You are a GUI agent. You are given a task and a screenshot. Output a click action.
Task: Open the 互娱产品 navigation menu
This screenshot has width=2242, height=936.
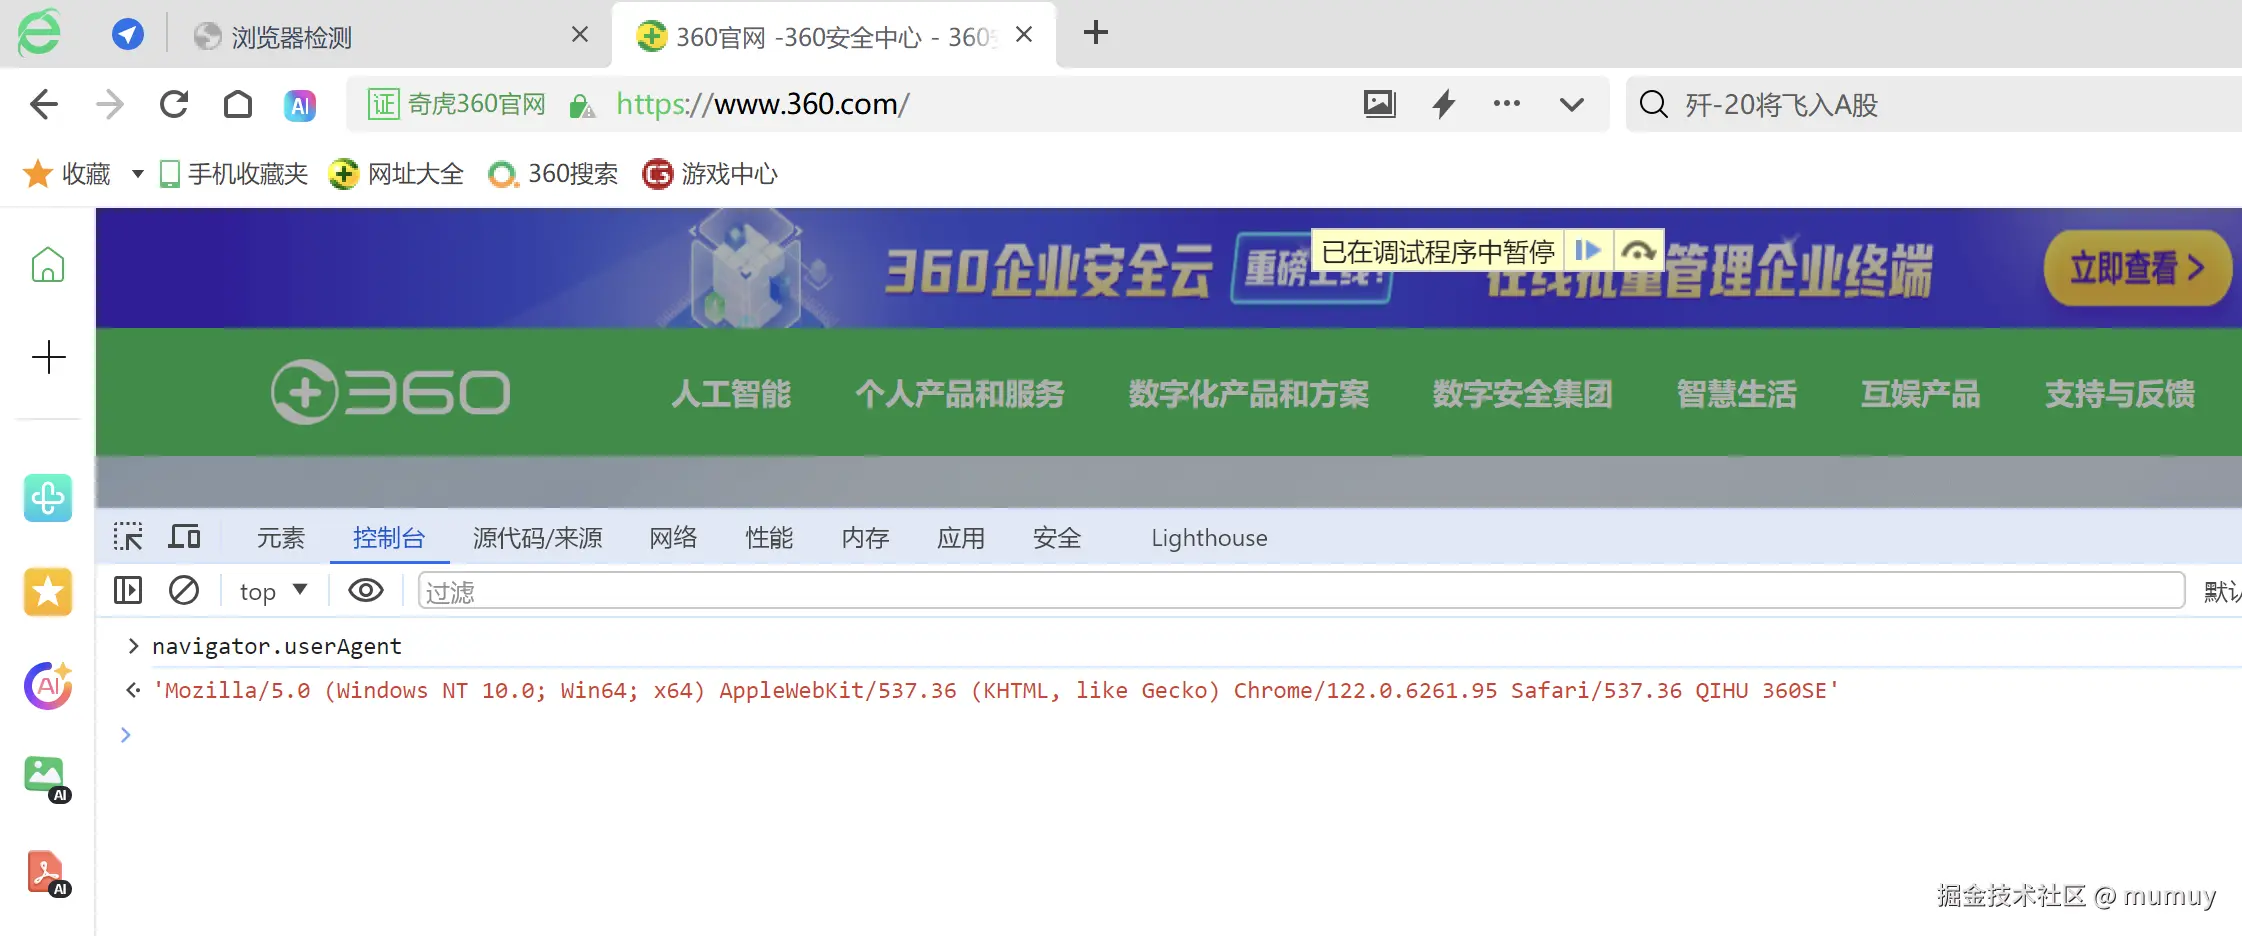1921,393
